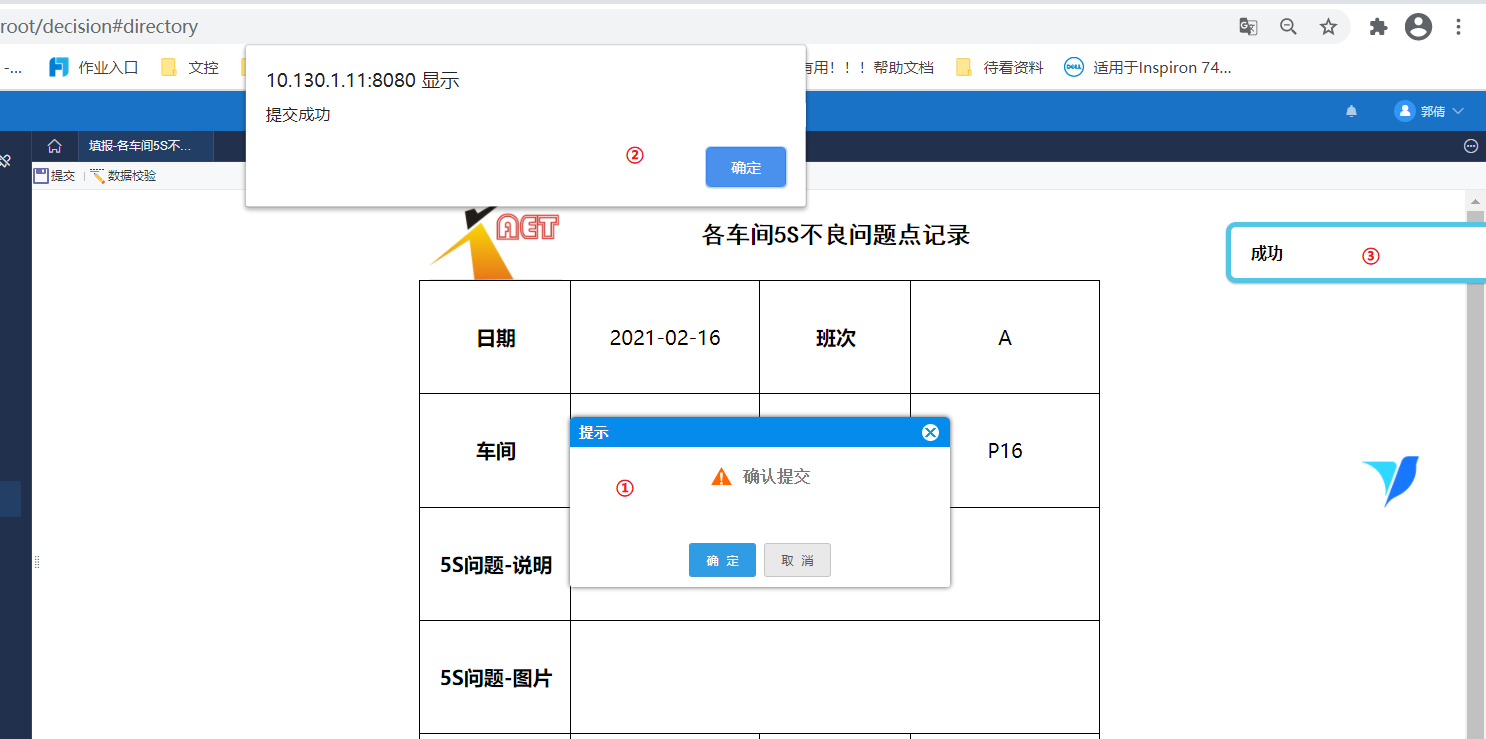Click the blue bird floating icon
Image resolution: width=1486 pixels, height=739 pixels.
coord(1390,480)
